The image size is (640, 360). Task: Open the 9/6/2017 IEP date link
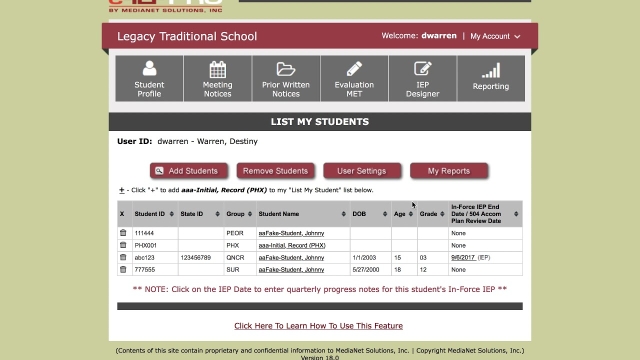point(463,258)
